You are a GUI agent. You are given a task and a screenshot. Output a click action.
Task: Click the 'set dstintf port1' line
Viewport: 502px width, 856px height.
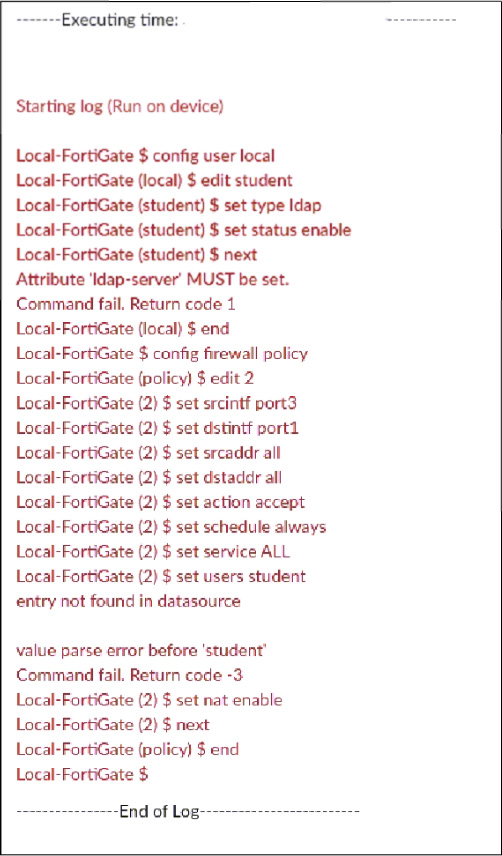coord(158,428)
